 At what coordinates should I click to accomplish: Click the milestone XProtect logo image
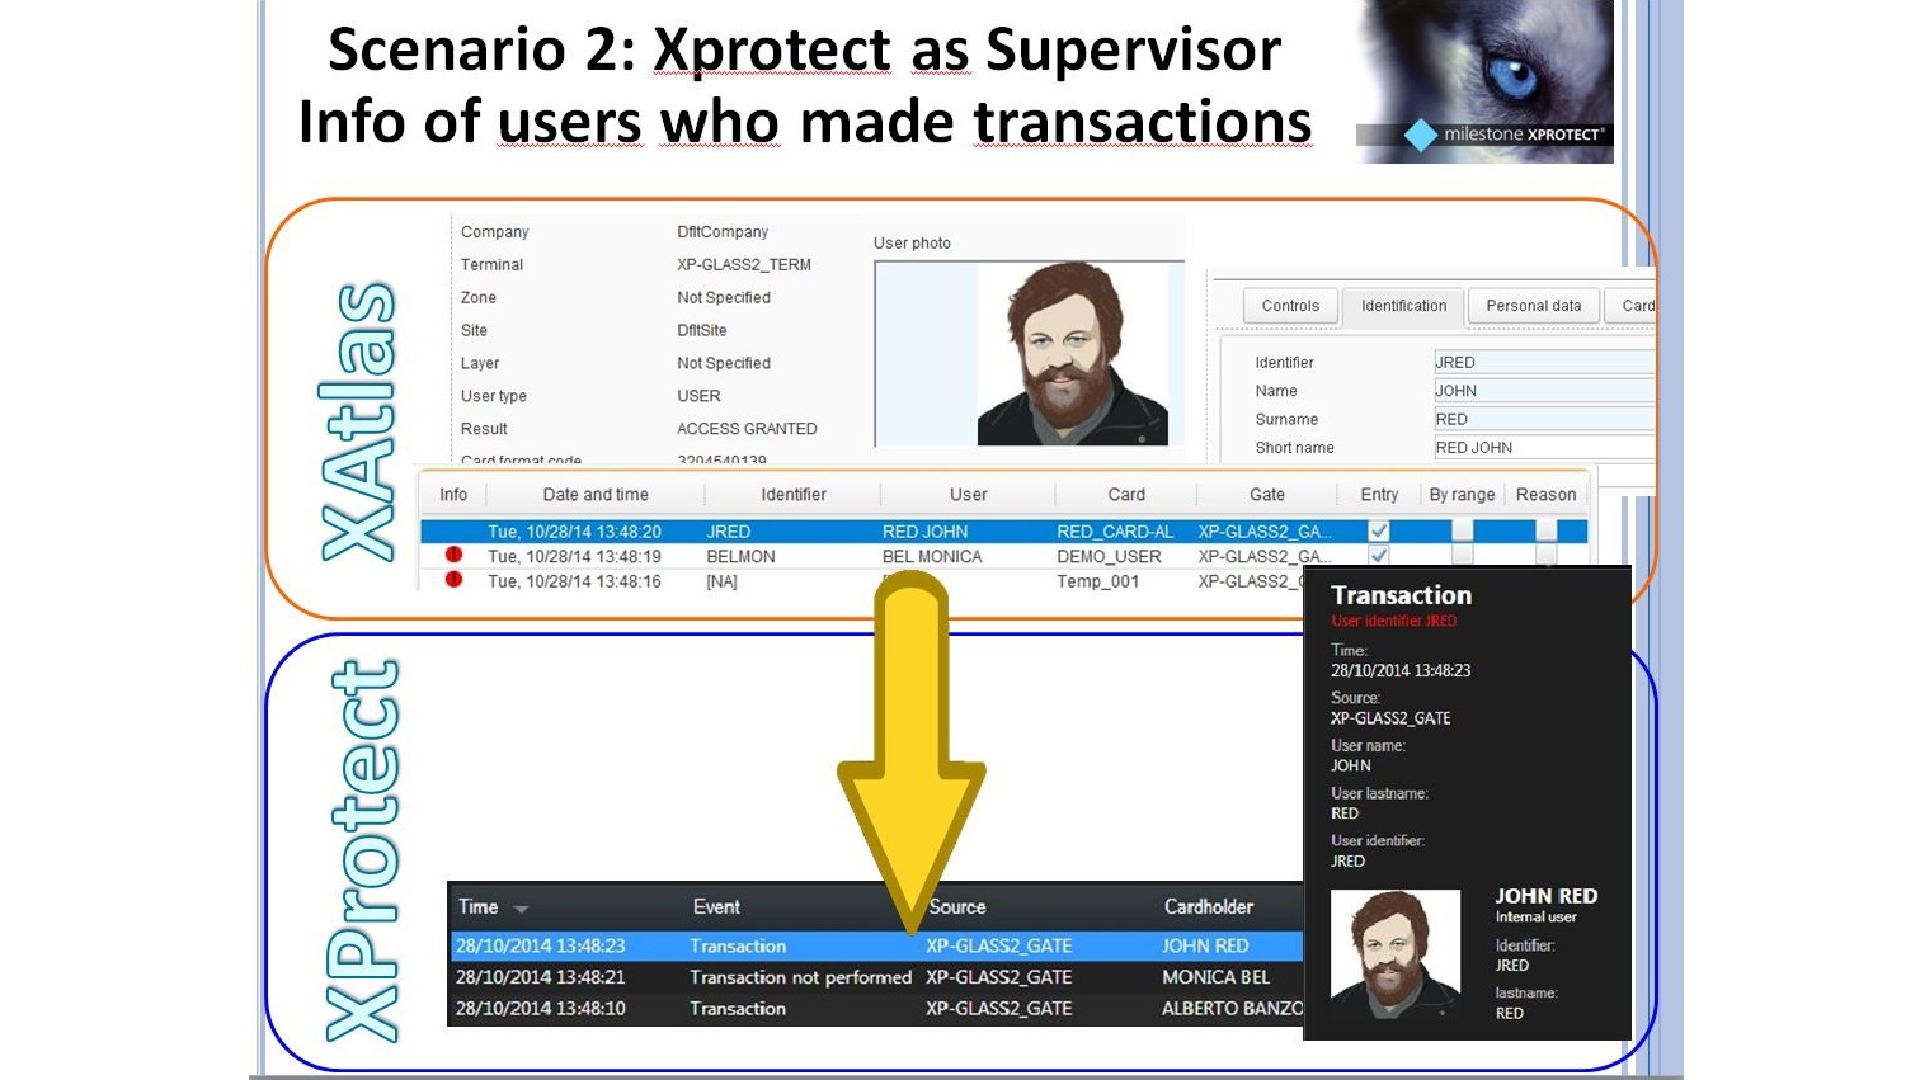pyautogui.click(x=1484, y=82)
